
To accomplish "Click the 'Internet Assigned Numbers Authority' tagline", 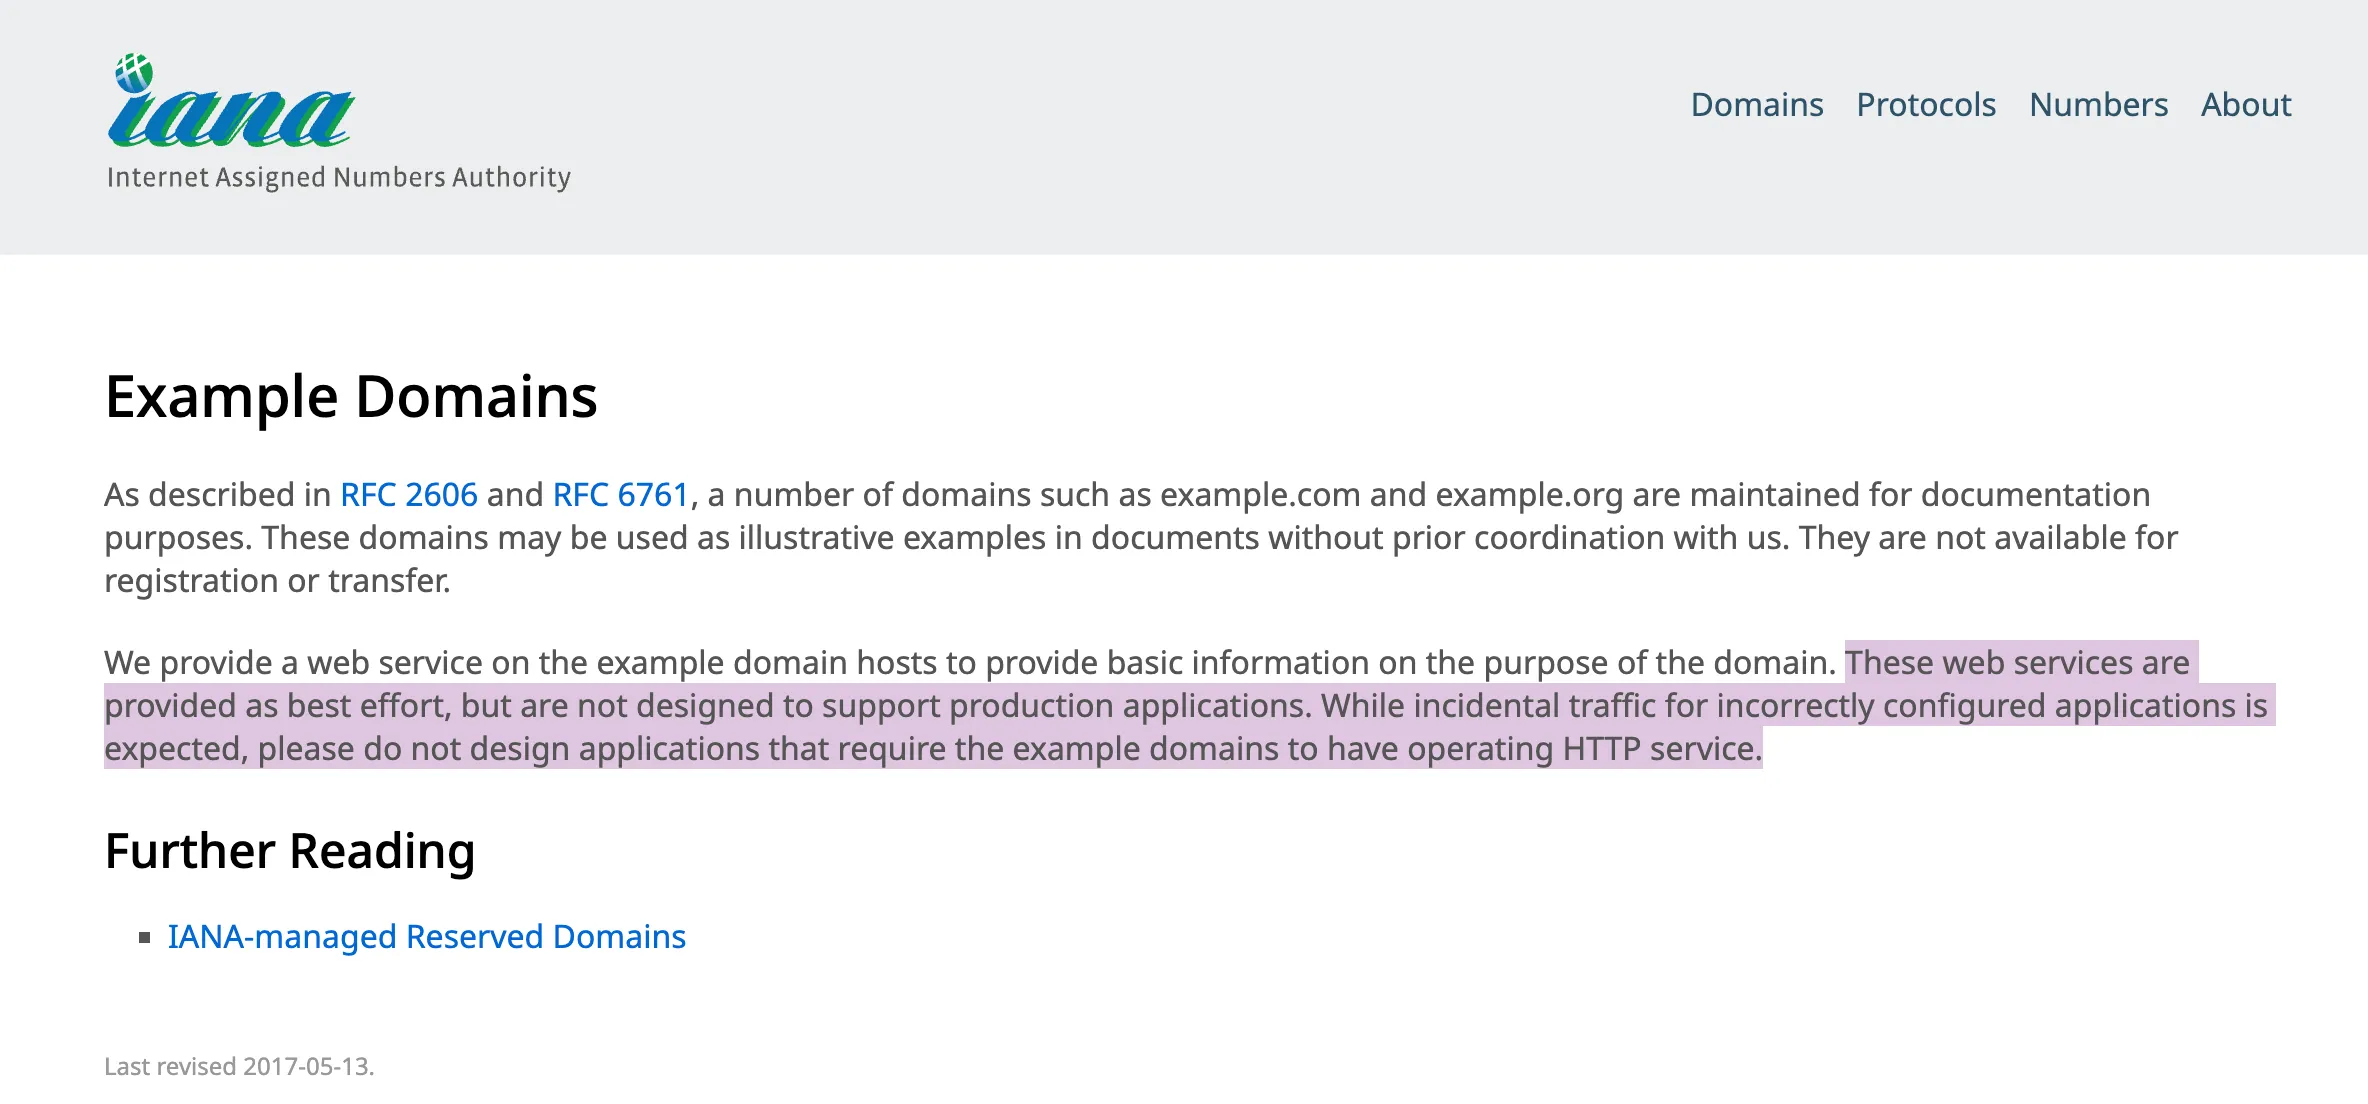I will 339,177.
